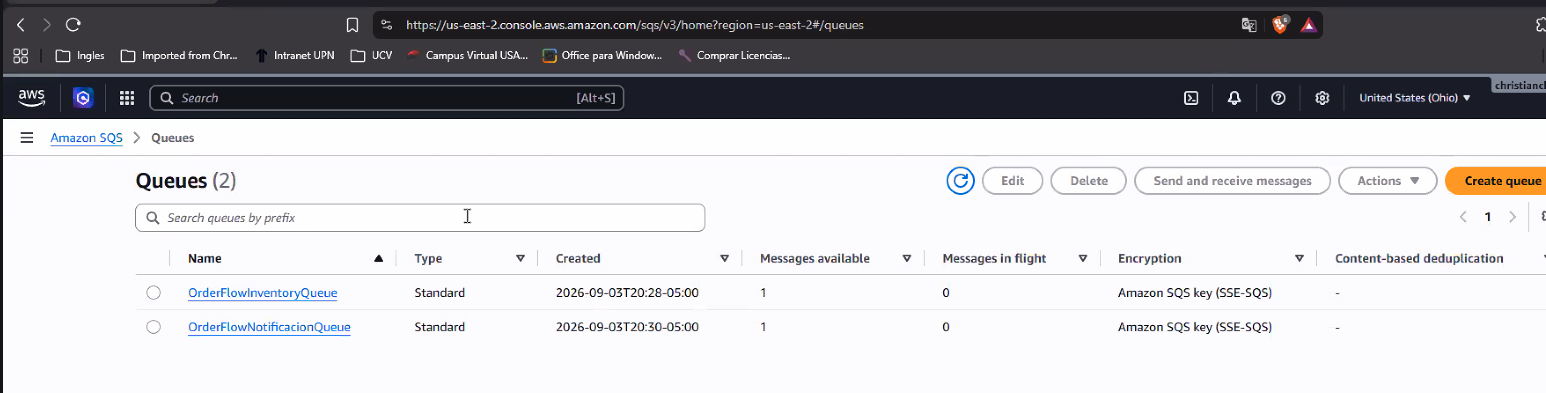
Task: Open the console settings gear
Action: click(1322, 98)
